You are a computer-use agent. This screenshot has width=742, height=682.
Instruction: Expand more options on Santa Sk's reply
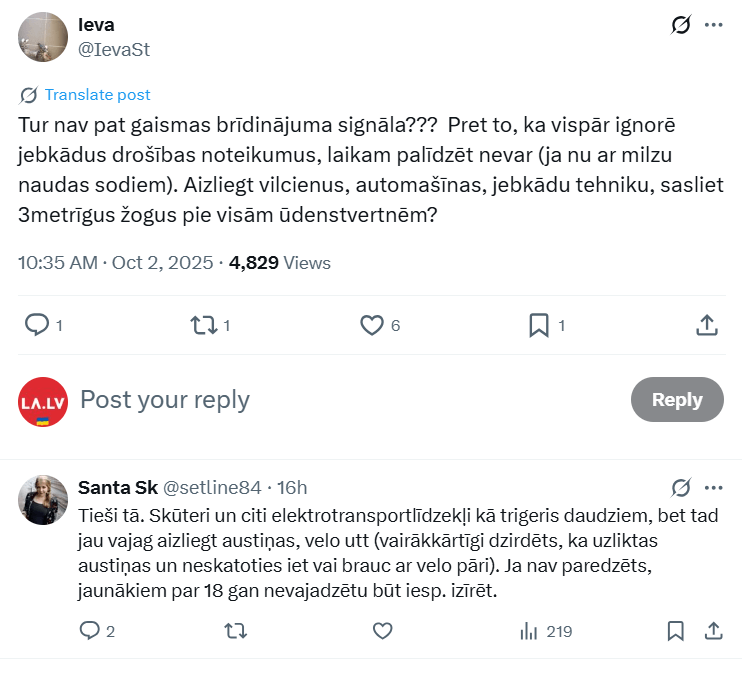pyautogui.click(x=713, y=488)
